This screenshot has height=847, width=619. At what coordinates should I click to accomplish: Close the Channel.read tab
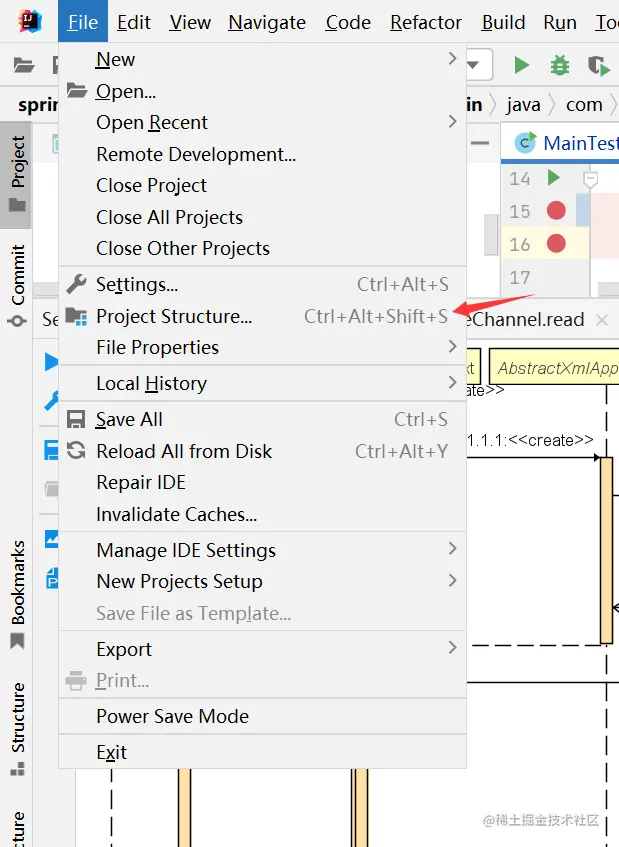(x=602, y=320)
